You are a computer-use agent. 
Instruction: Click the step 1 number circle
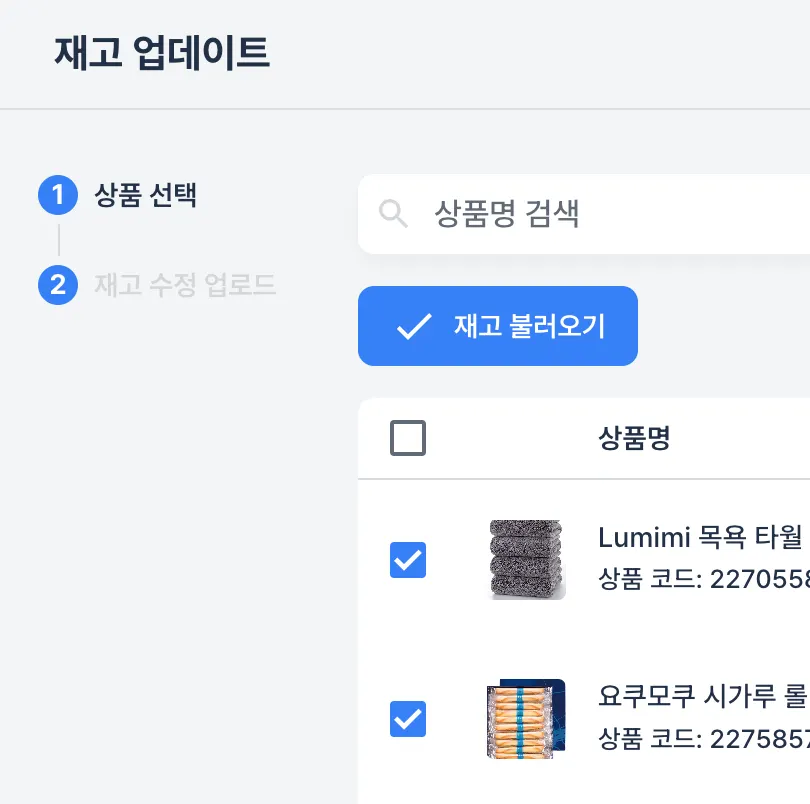[x=58, y=195]
